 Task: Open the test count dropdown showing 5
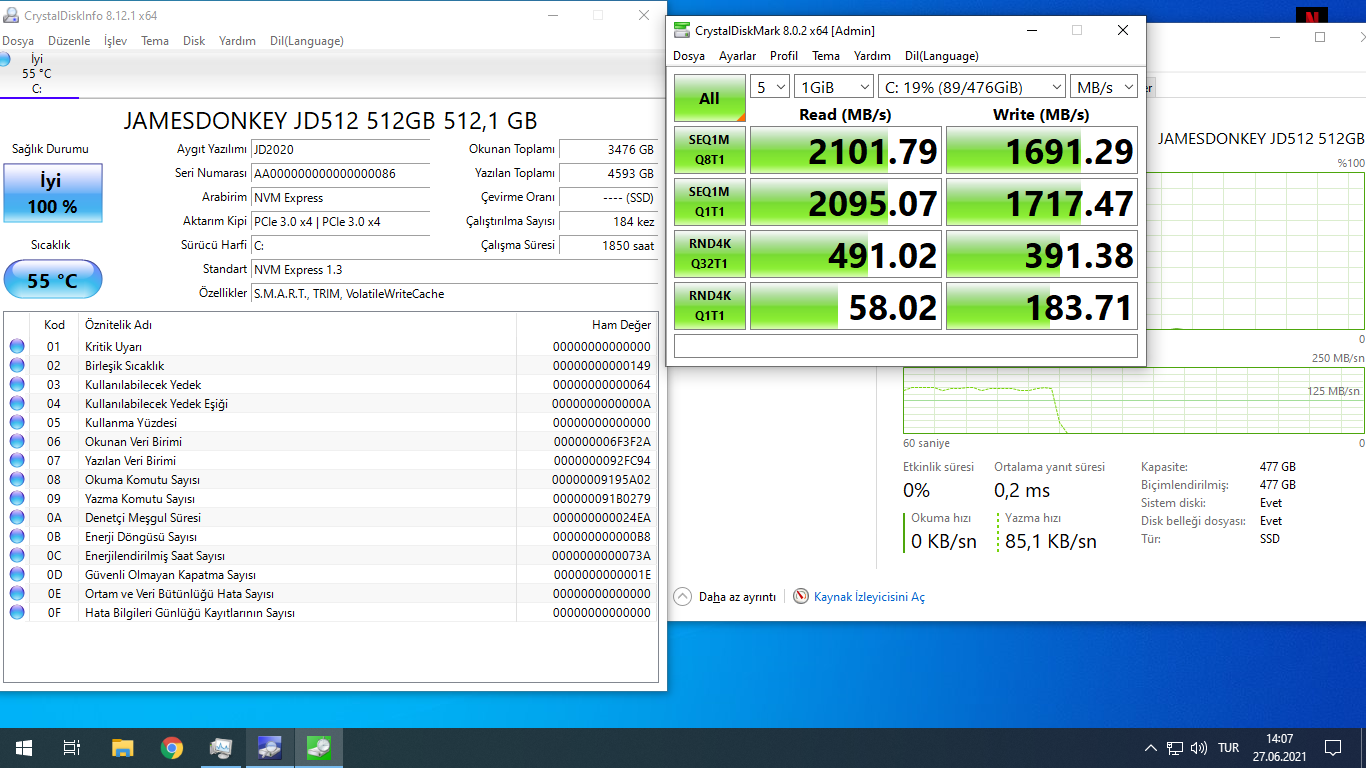click(x=770, y=87)
